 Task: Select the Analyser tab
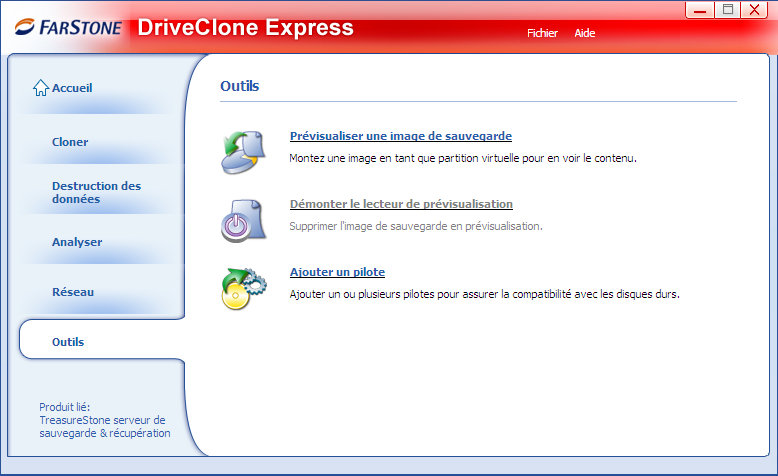(77, 242)
